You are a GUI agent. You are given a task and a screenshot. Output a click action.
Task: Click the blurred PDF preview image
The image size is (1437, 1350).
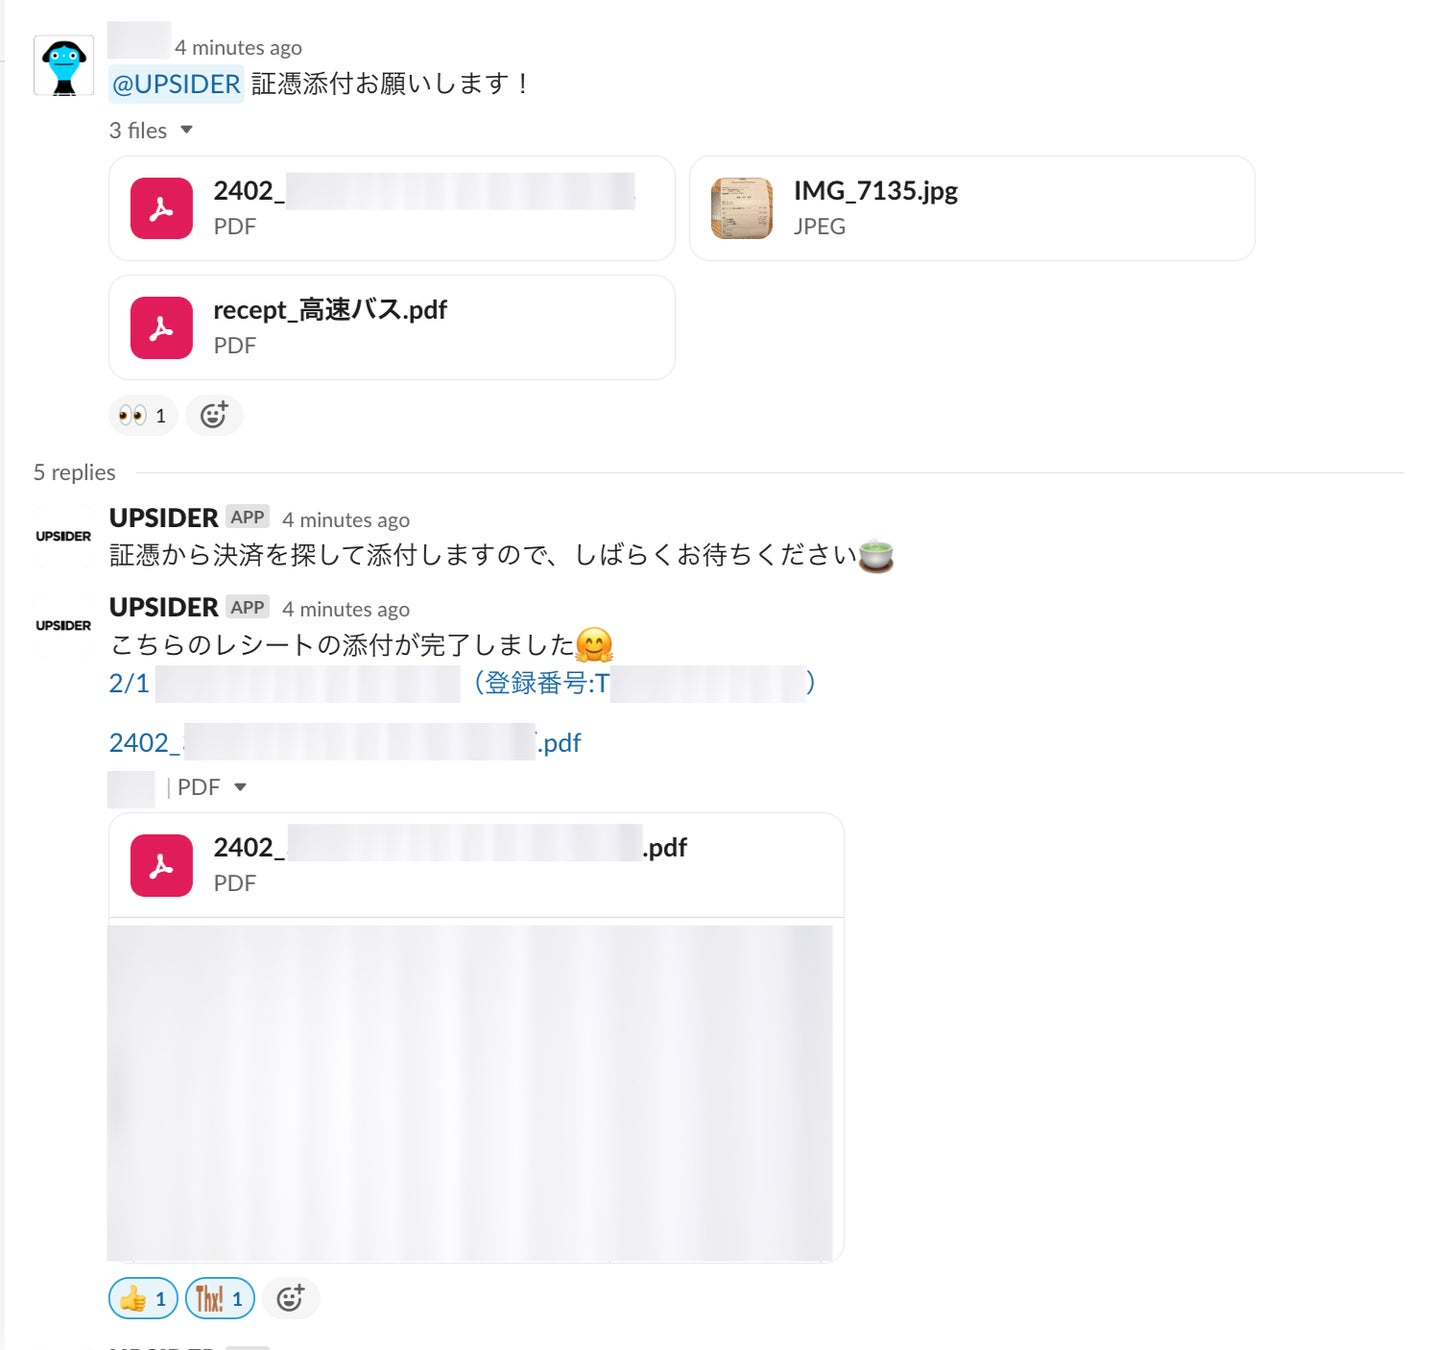click(x=470, y=1092)
